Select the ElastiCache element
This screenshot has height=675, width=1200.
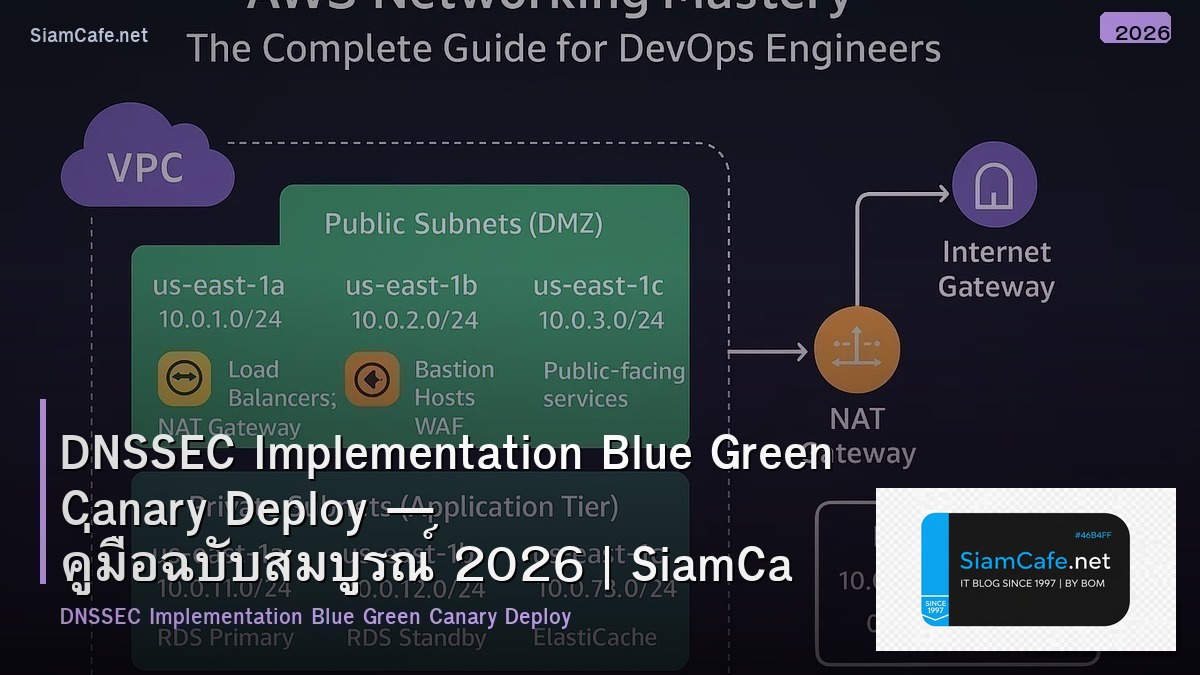(597, 637)
